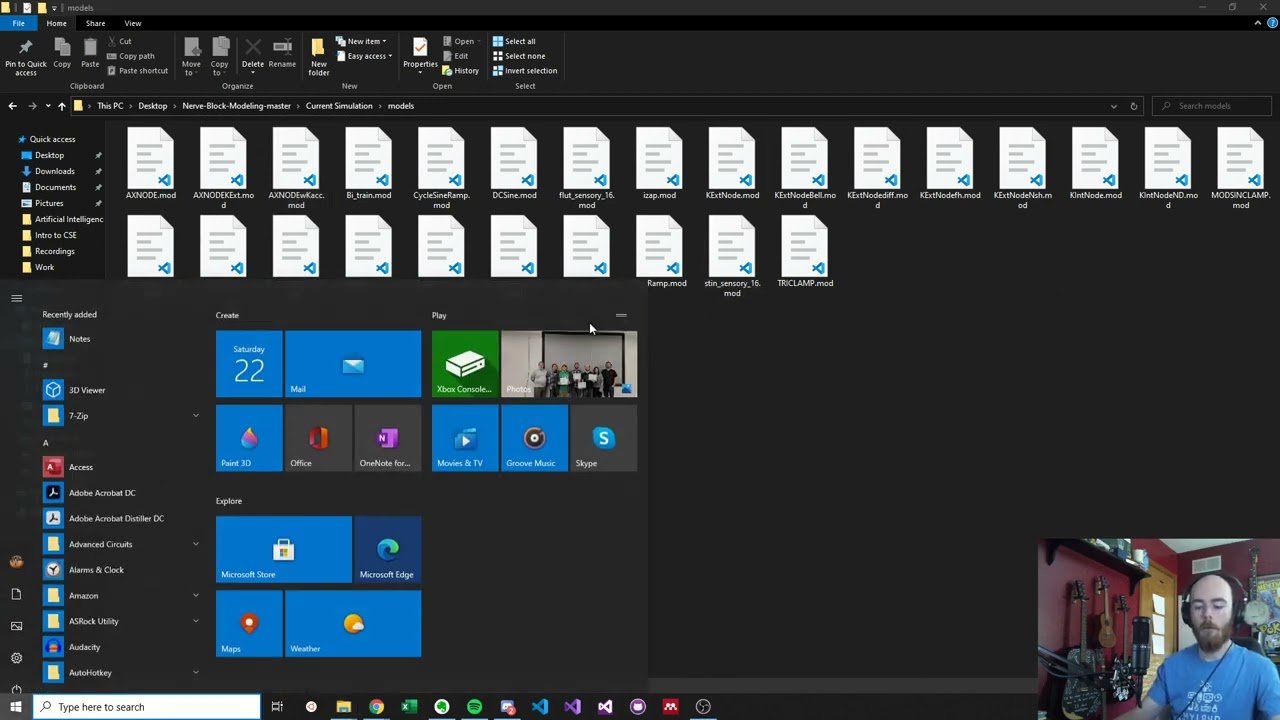The width and height of the screenshot is (1280, 720).
Task: Open Notes from Recently added list
Action: [x=121, y=339]
